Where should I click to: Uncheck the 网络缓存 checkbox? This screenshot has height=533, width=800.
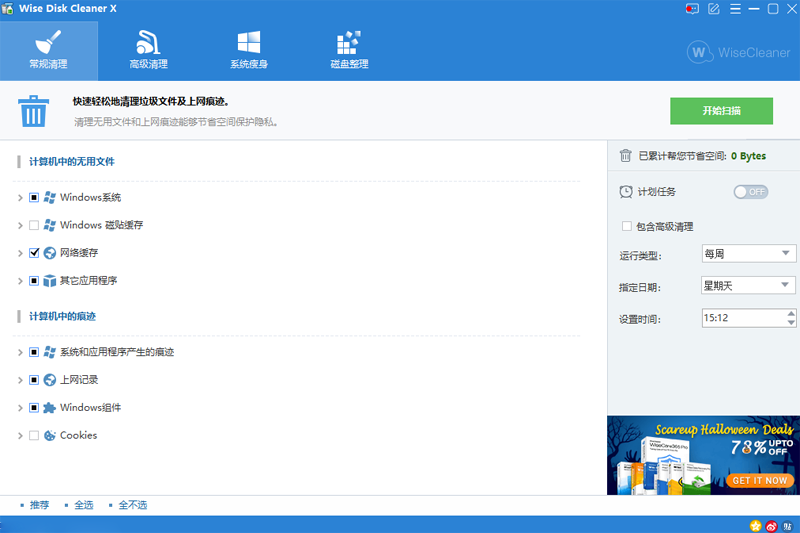pos(34,252)
